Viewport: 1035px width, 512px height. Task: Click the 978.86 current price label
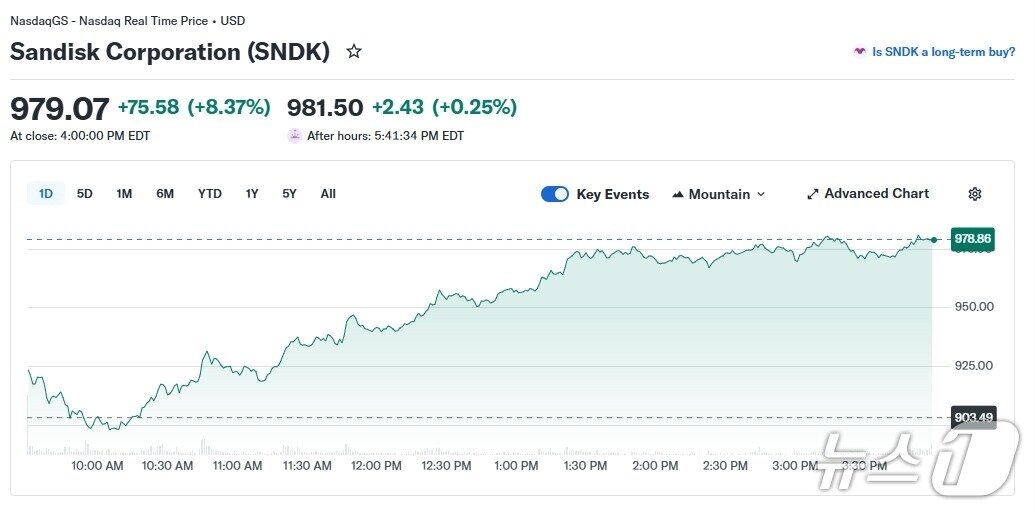(x=973, y=239)
